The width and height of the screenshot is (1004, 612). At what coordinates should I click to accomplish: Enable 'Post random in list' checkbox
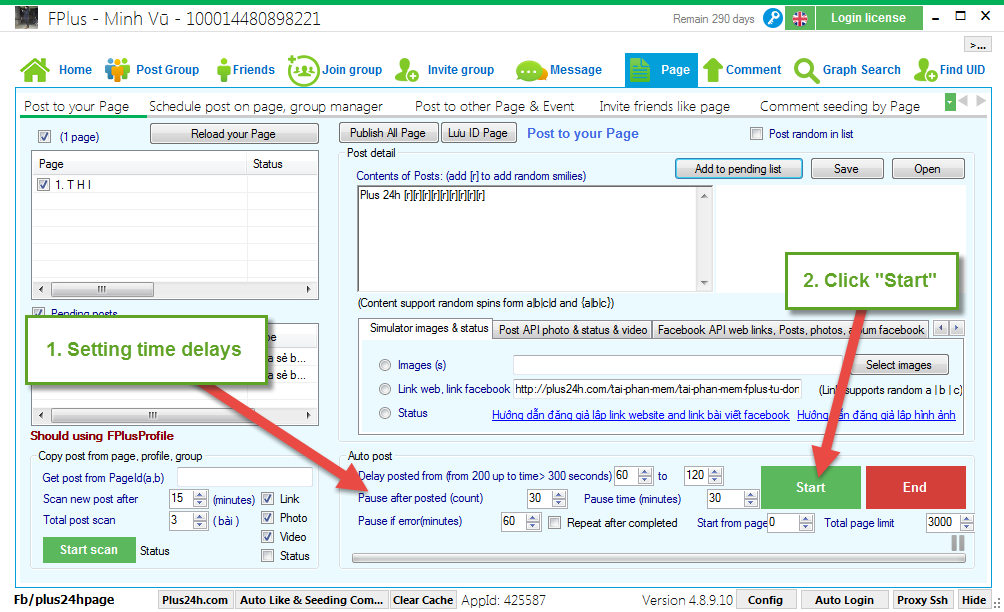click(x=757, y=134)
